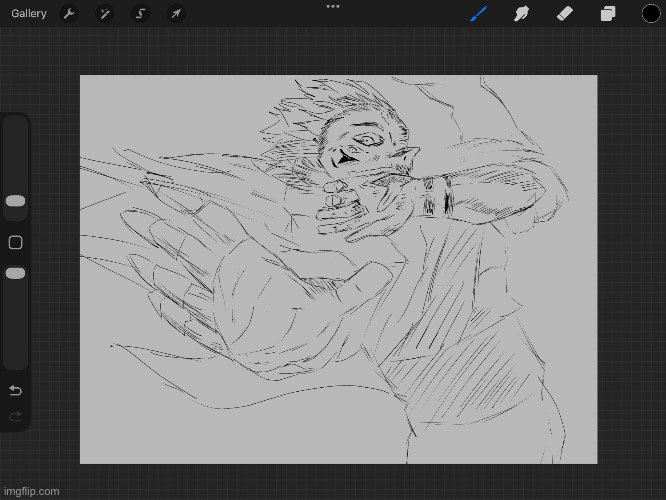
Task: Open the Adjustments magic wand menu
Action: tap(104, 14)
